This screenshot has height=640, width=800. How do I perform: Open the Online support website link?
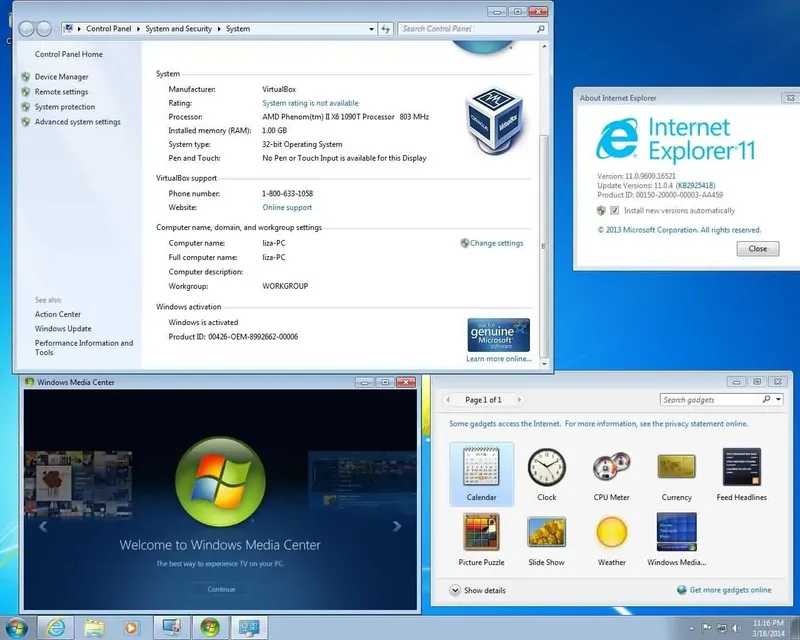click(287, 207)
